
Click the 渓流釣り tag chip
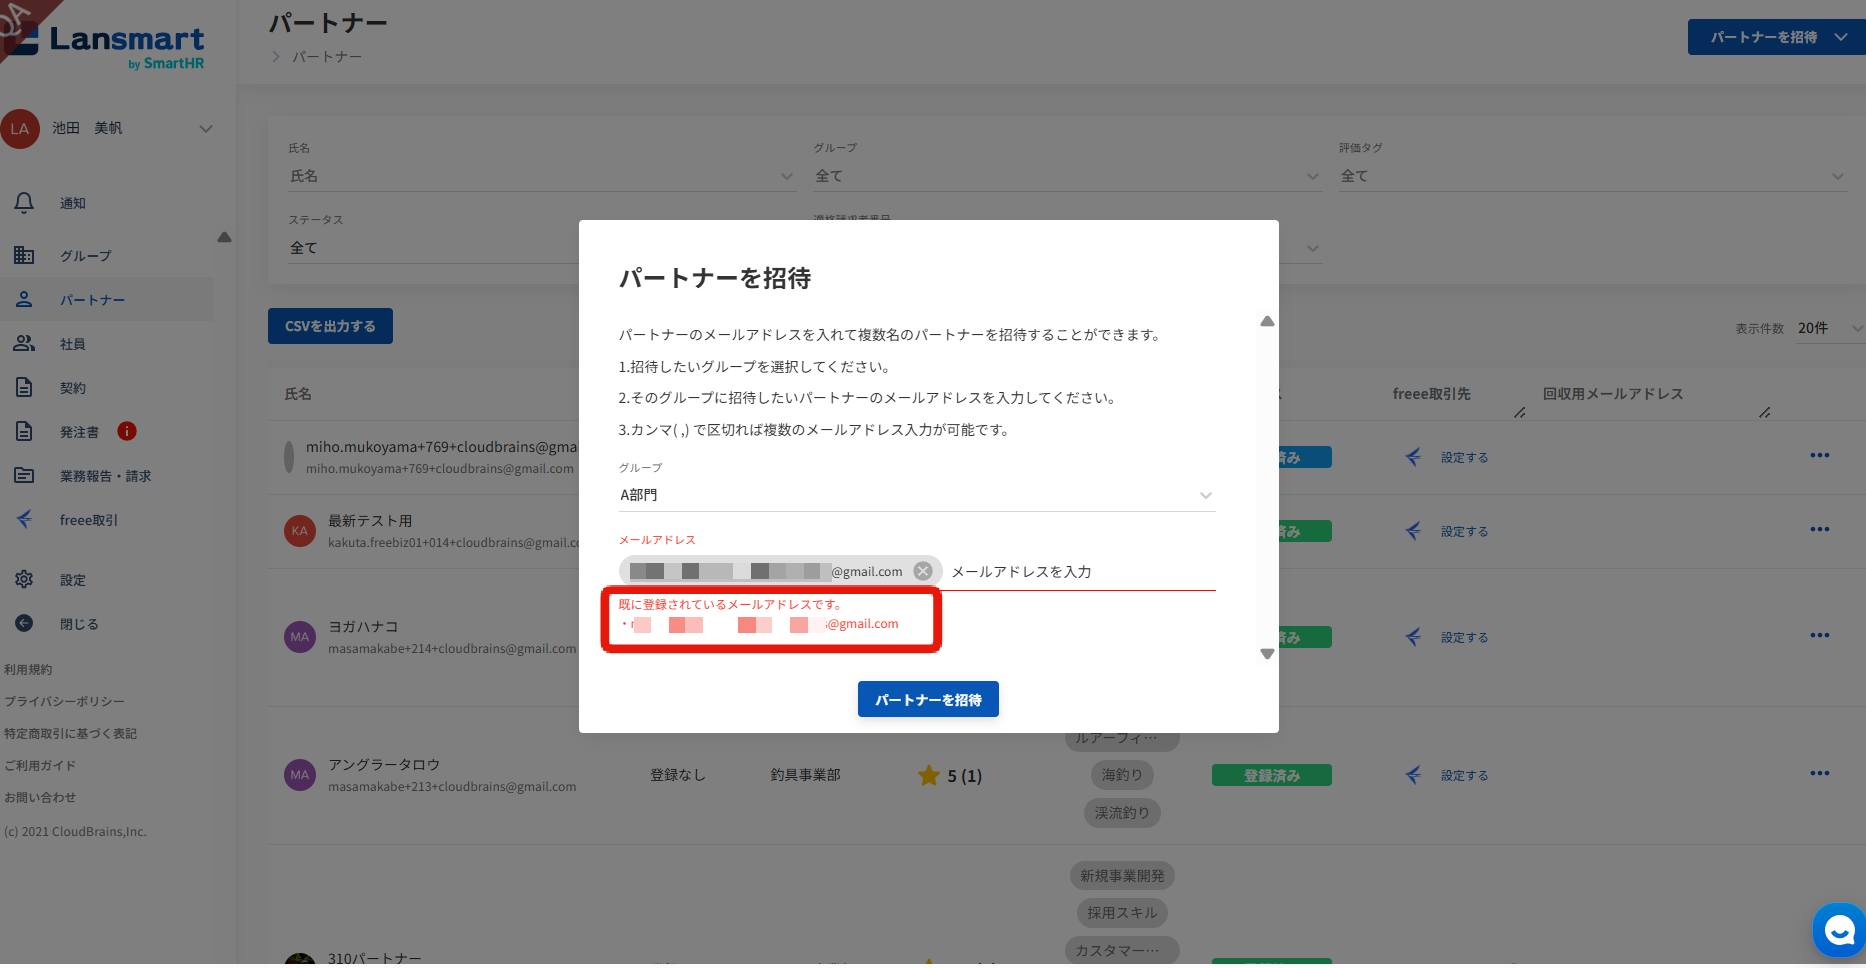tap(1122, 813)
